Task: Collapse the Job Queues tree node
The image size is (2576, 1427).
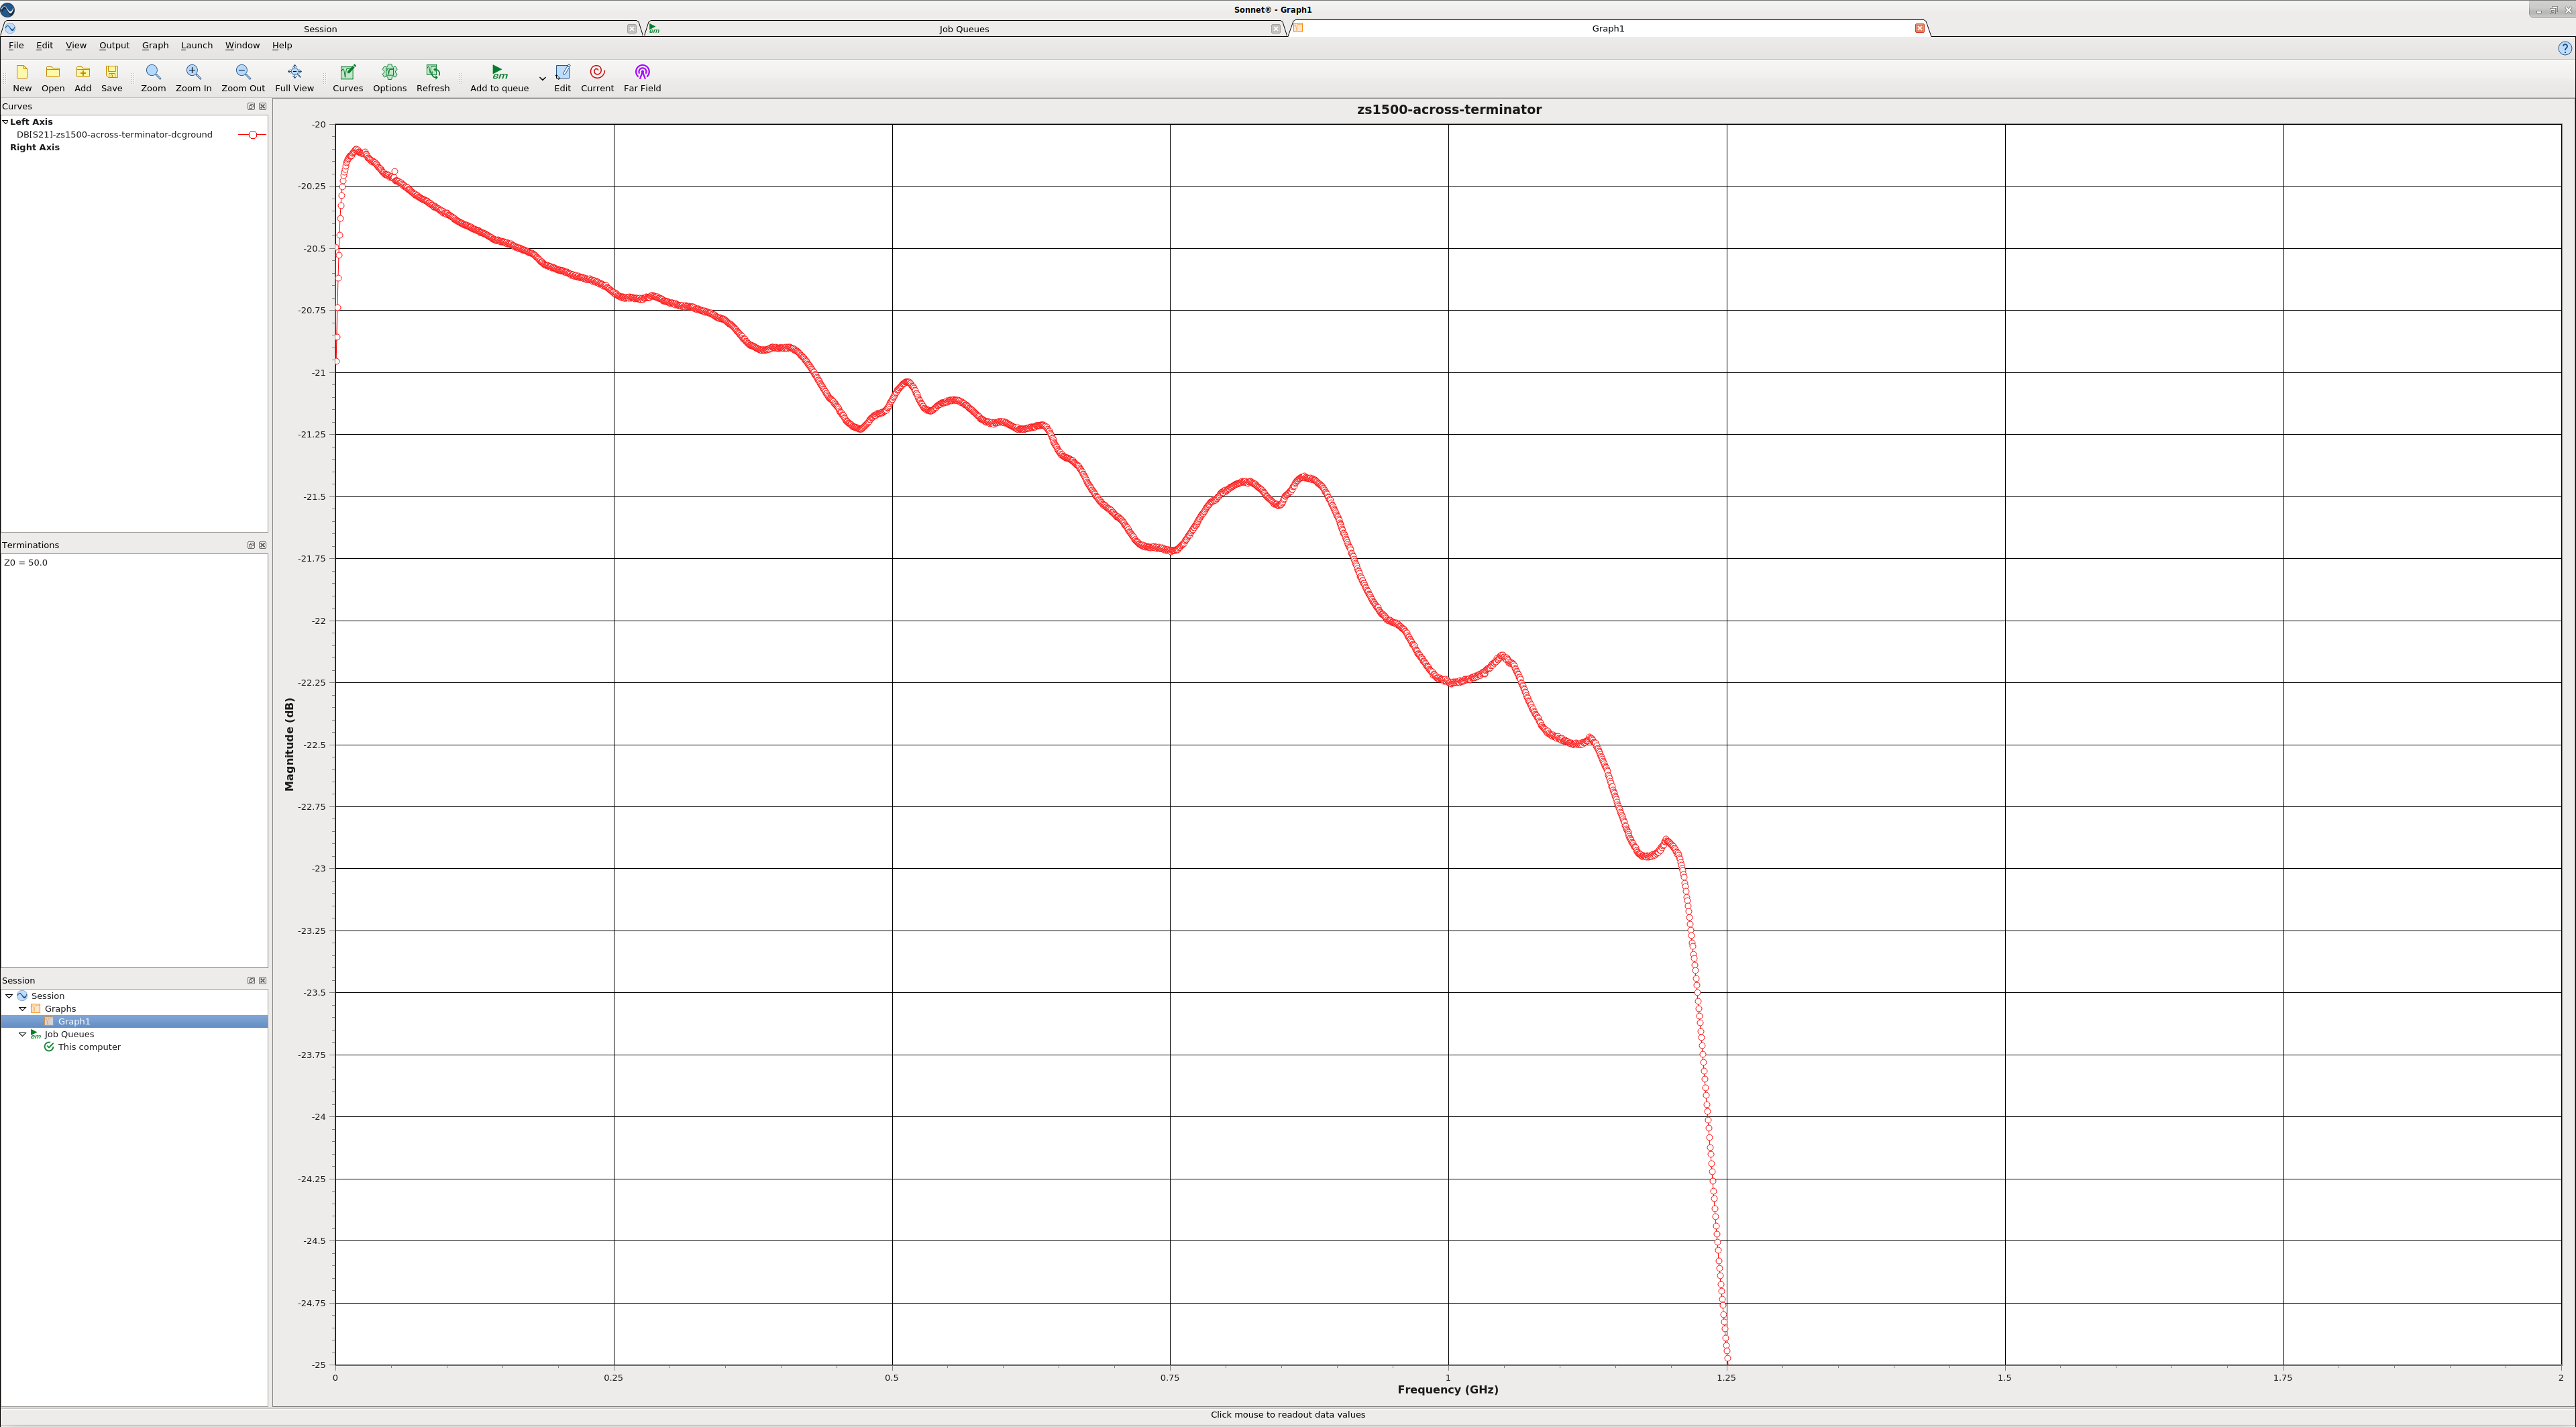Action: [23, 1035]
